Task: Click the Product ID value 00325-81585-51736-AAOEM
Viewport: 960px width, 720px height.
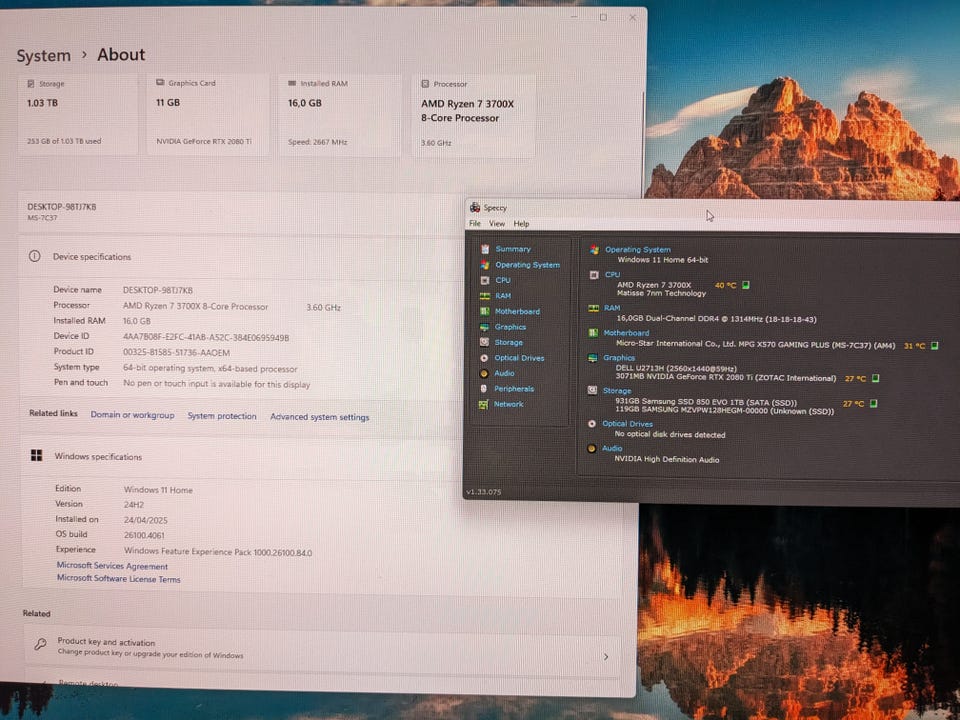Action: pyautogui.click(x=176, y=353)
